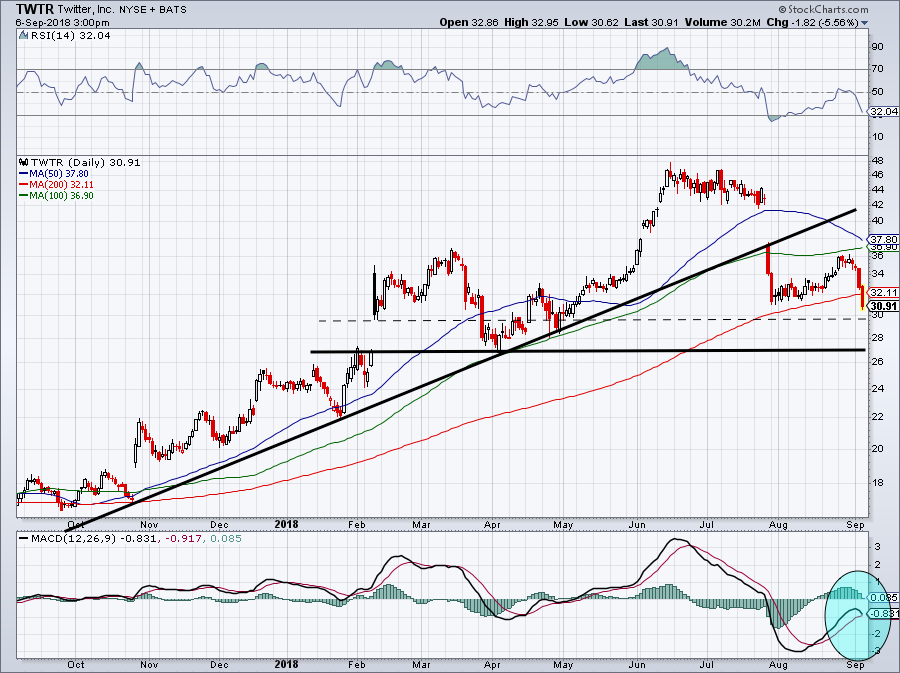Click the candlestick icon beside TWTR (Daily)
Viewport: 900px width, 673px height.
click(x=24, y=162)
